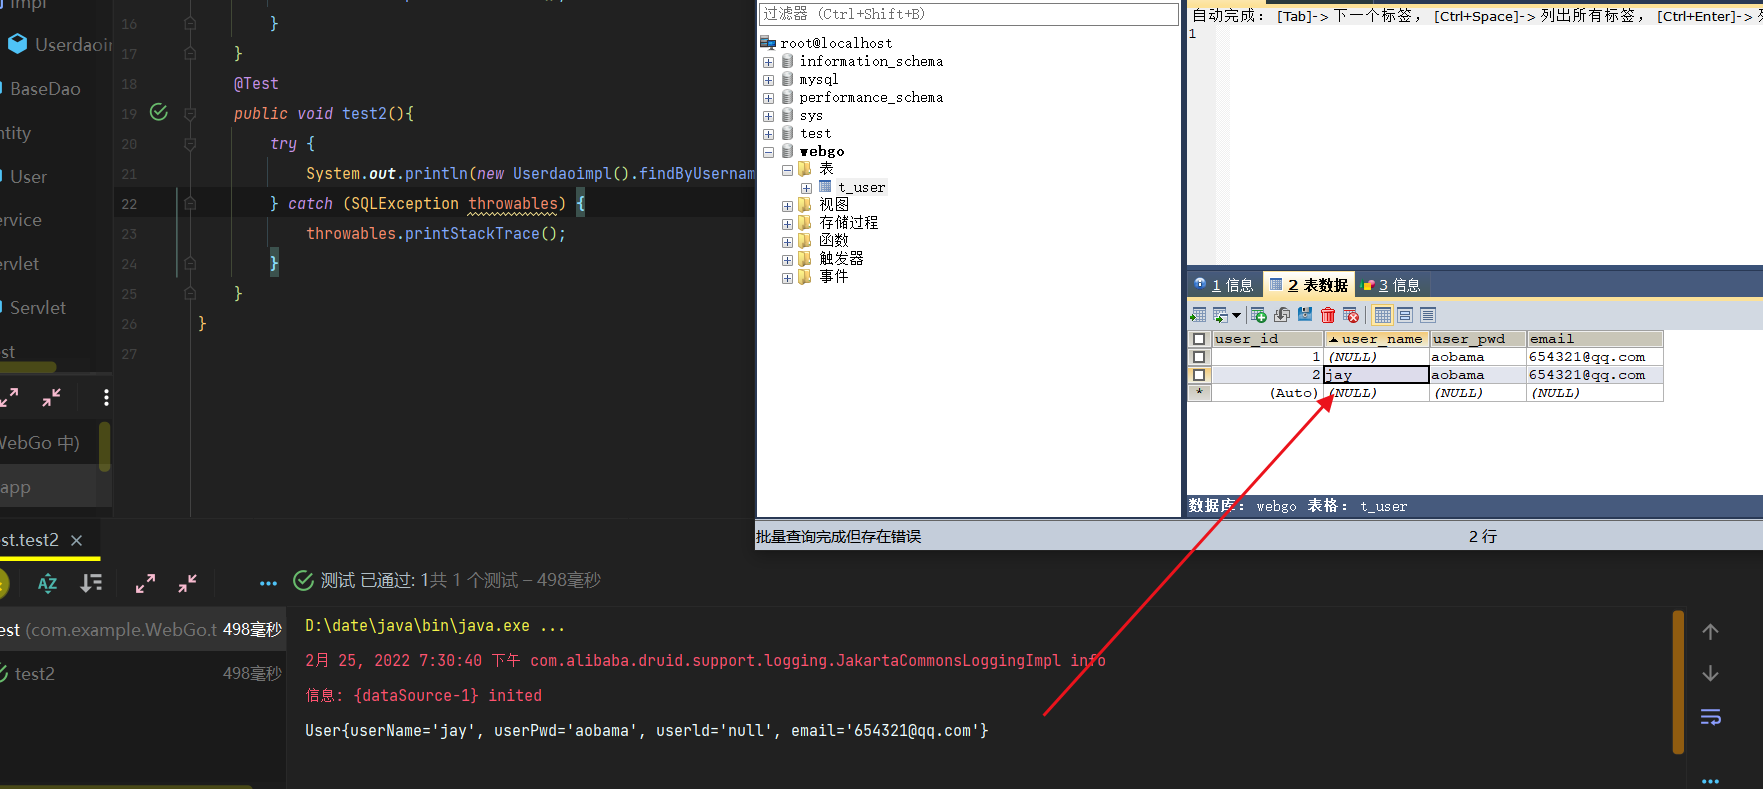Viewport: 1763px width, 789px height.
Task: Expand all test results in run panel
Action: pyautogui.click(x=146, y=583)
